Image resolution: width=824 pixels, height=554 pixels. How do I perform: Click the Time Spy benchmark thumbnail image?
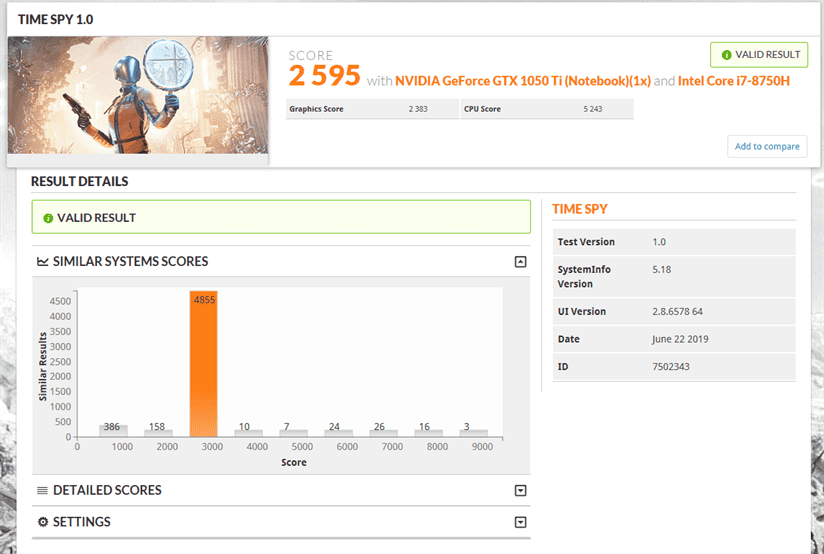138,95
